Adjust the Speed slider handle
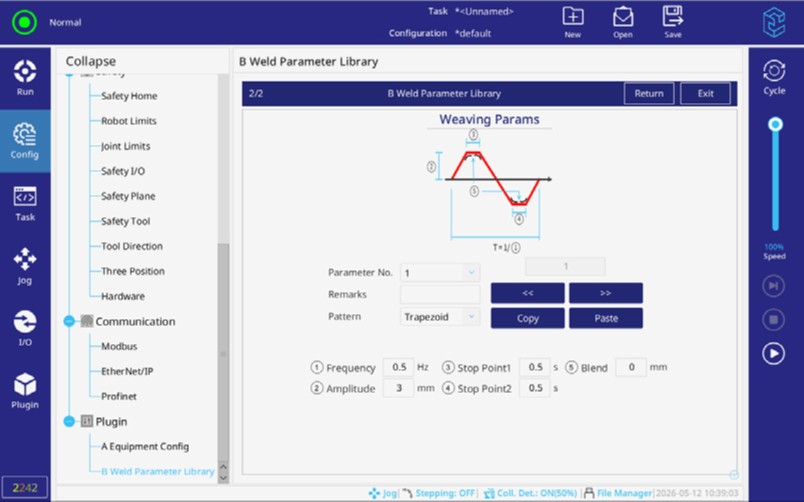Screen dimensions: 804x502 [x=775, y=124]
